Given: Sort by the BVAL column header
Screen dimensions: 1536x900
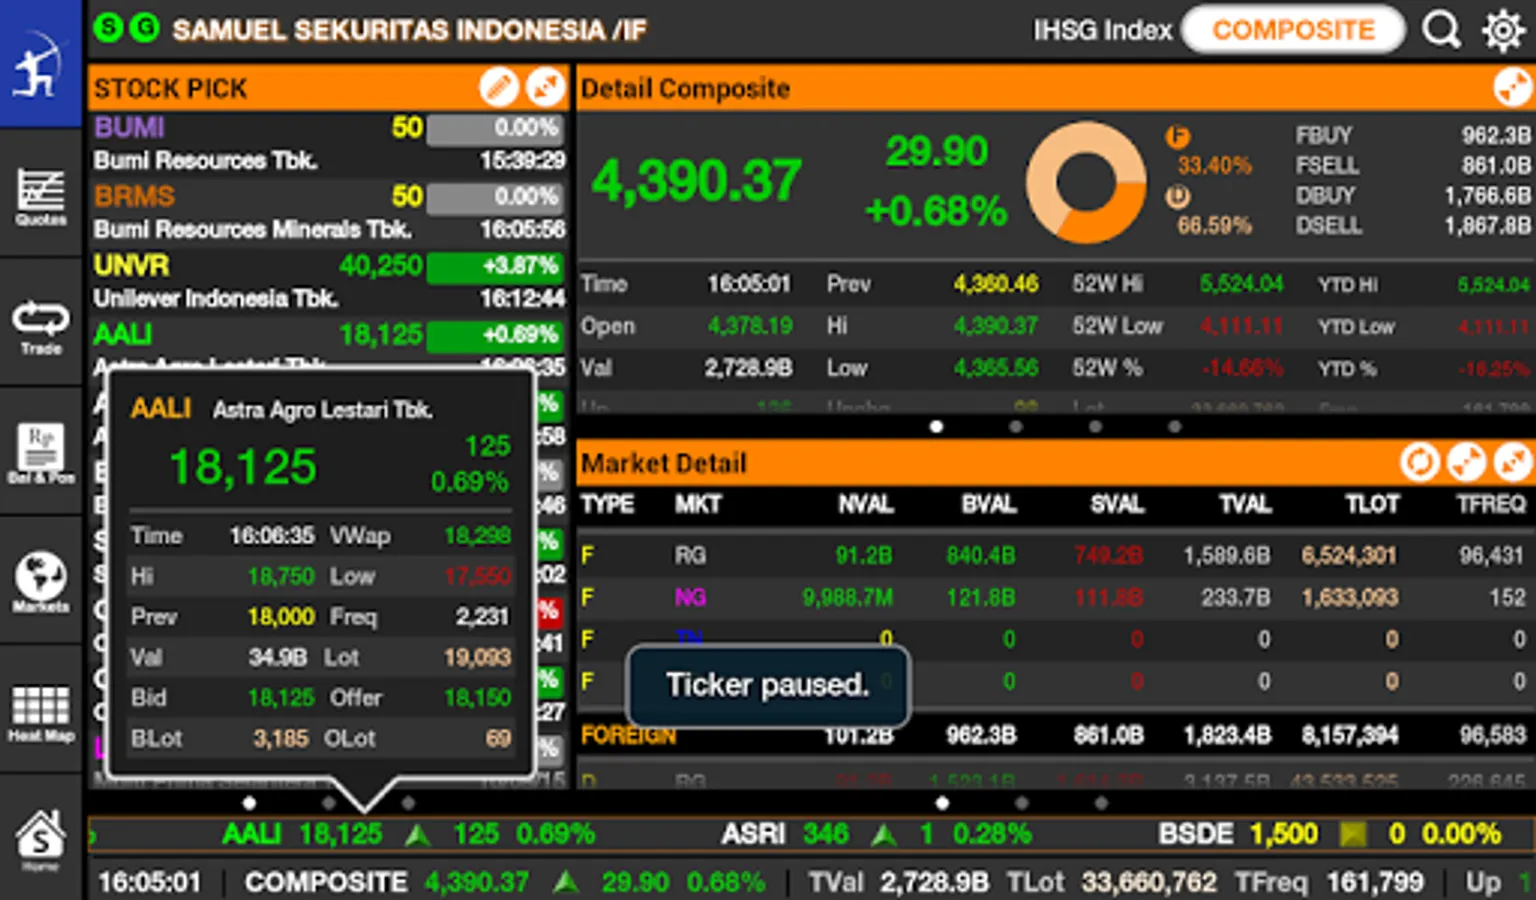Looking at the screenshot, I should pos(989,505).
